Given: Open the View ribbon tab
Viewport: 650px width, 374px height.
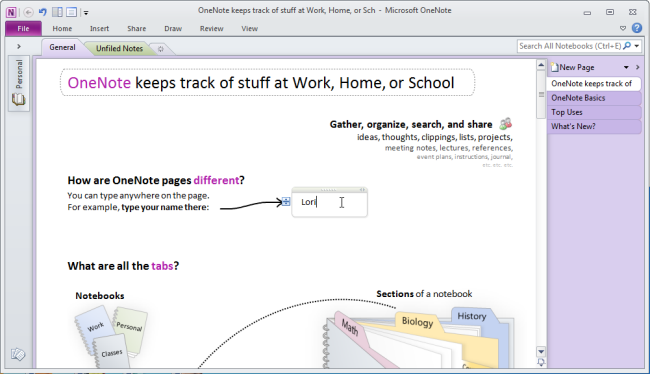Looking at the screenshot, I should 250,29.
